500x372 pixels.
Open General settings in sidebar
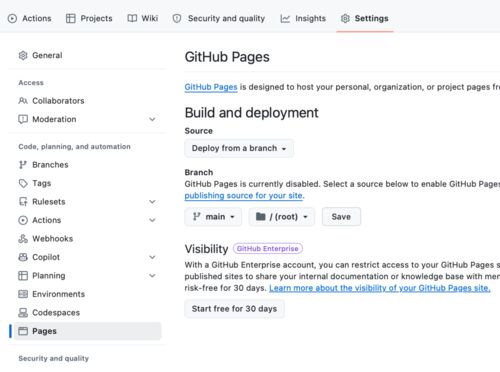tap(87, 55)
